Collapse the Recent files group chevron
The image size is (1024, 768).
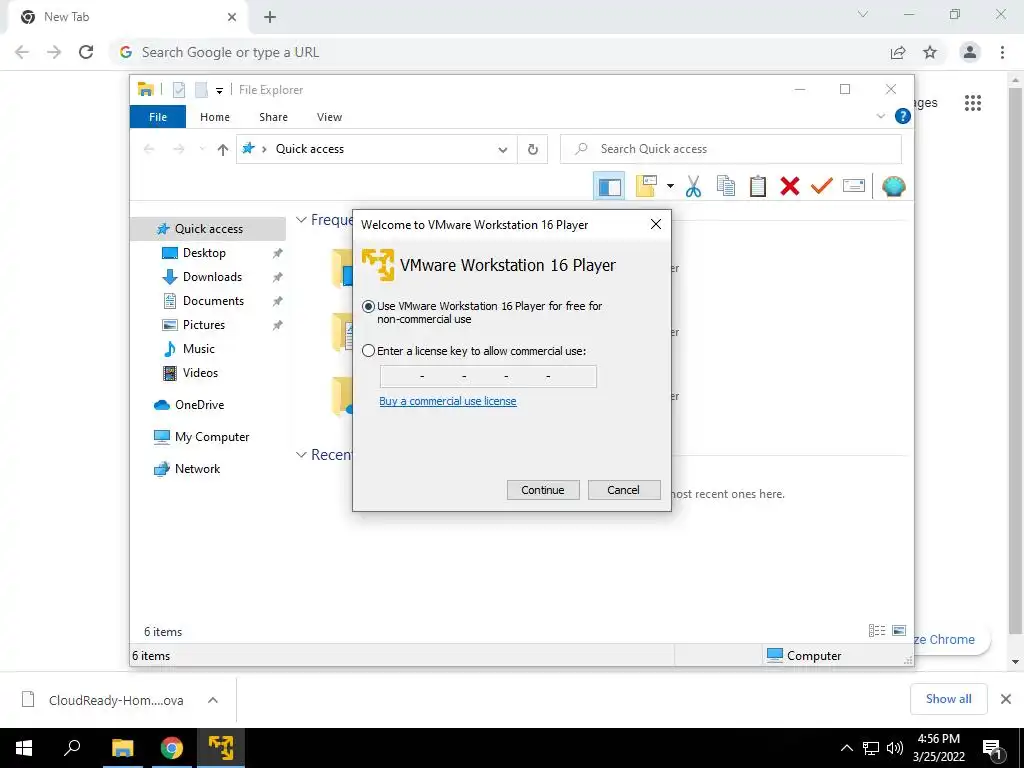pos(301,455)
